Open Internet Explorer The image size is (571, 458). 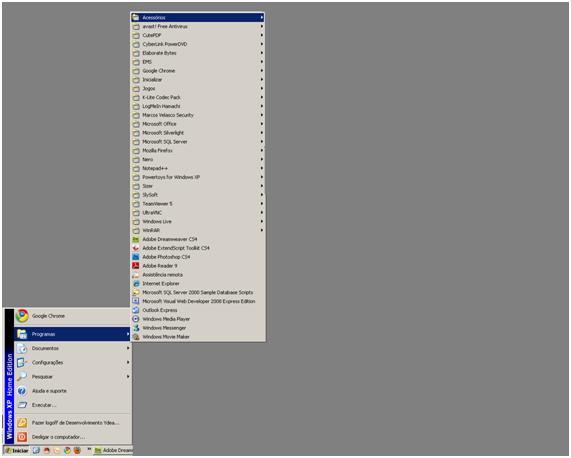[x=198, y=283]
